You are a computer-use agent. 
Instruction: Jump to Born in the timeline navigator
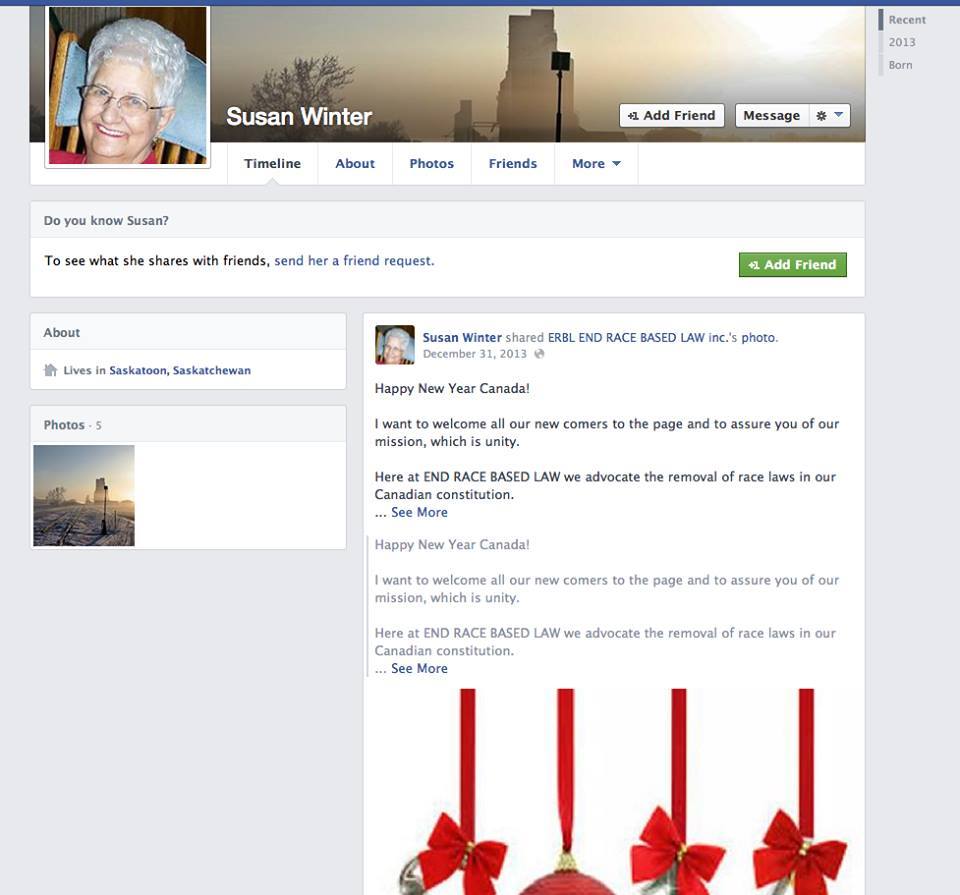tap(900, 65)
